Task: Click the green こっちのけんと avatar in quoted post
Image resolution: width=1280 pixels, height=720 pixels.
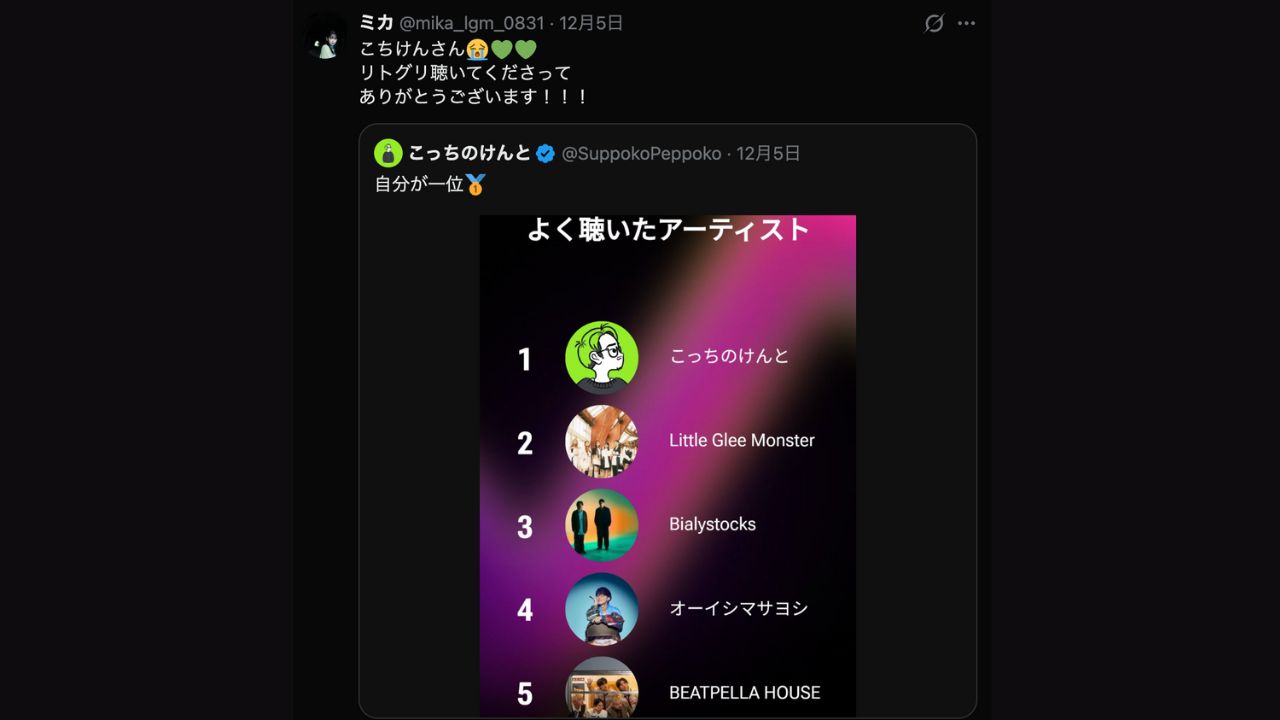Action: coord(388,153)
